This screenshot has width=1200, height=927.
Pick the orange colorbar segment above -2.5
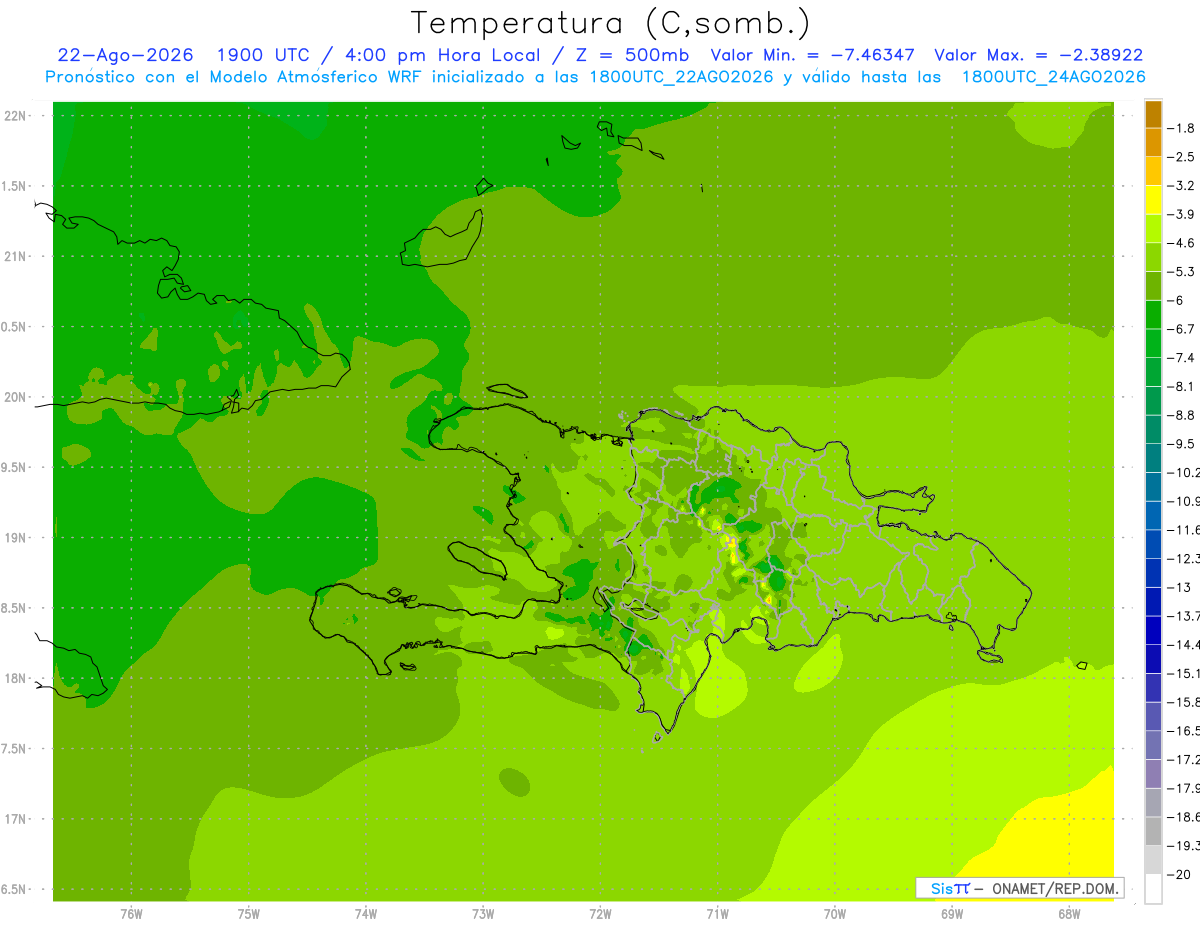(1153, 143)
